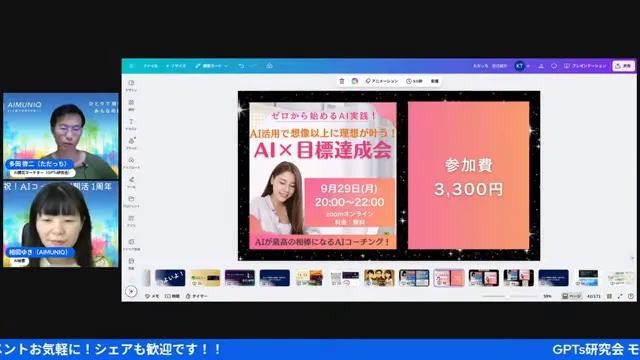Screen dimensions: 640x360
Task: Click the 共有 share button
Action: [x=623, y=66]
